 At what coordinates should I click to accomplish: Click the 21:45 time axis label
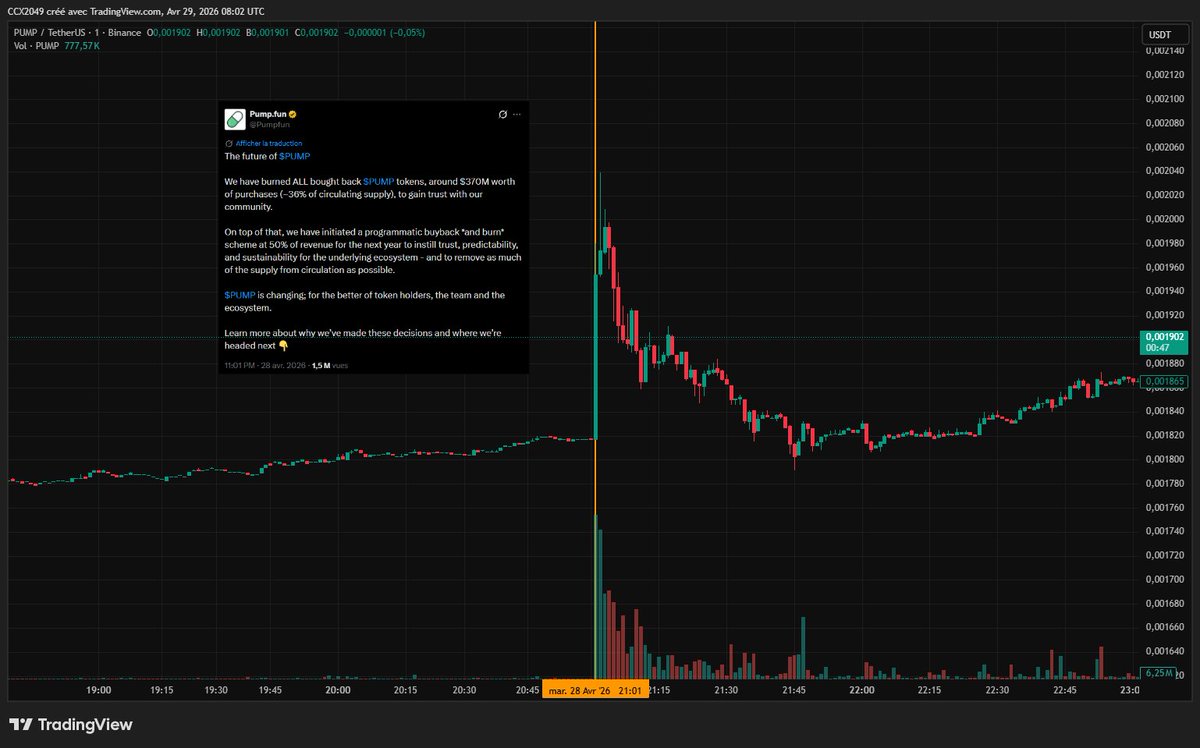point(795,690)
